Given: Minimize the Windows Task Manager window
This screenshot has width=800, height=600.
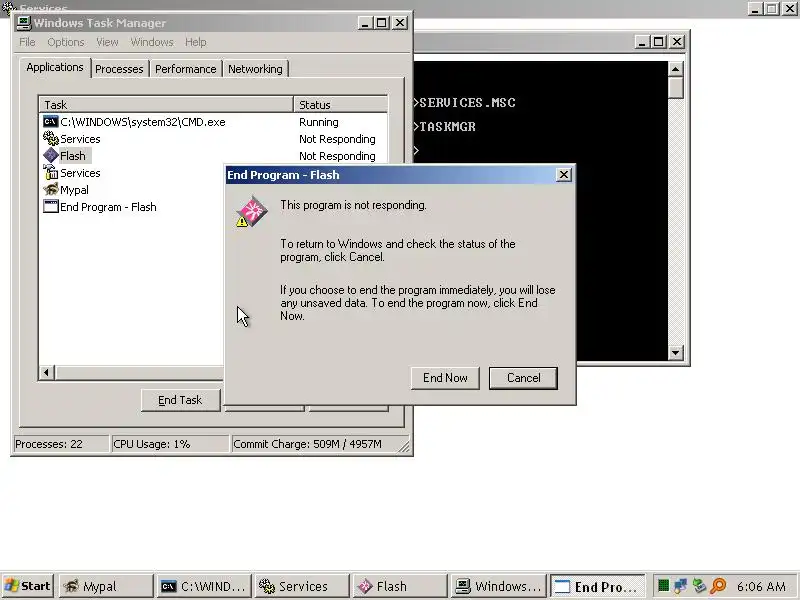Looking at the screenshot, I should click(x=365, y=23).
